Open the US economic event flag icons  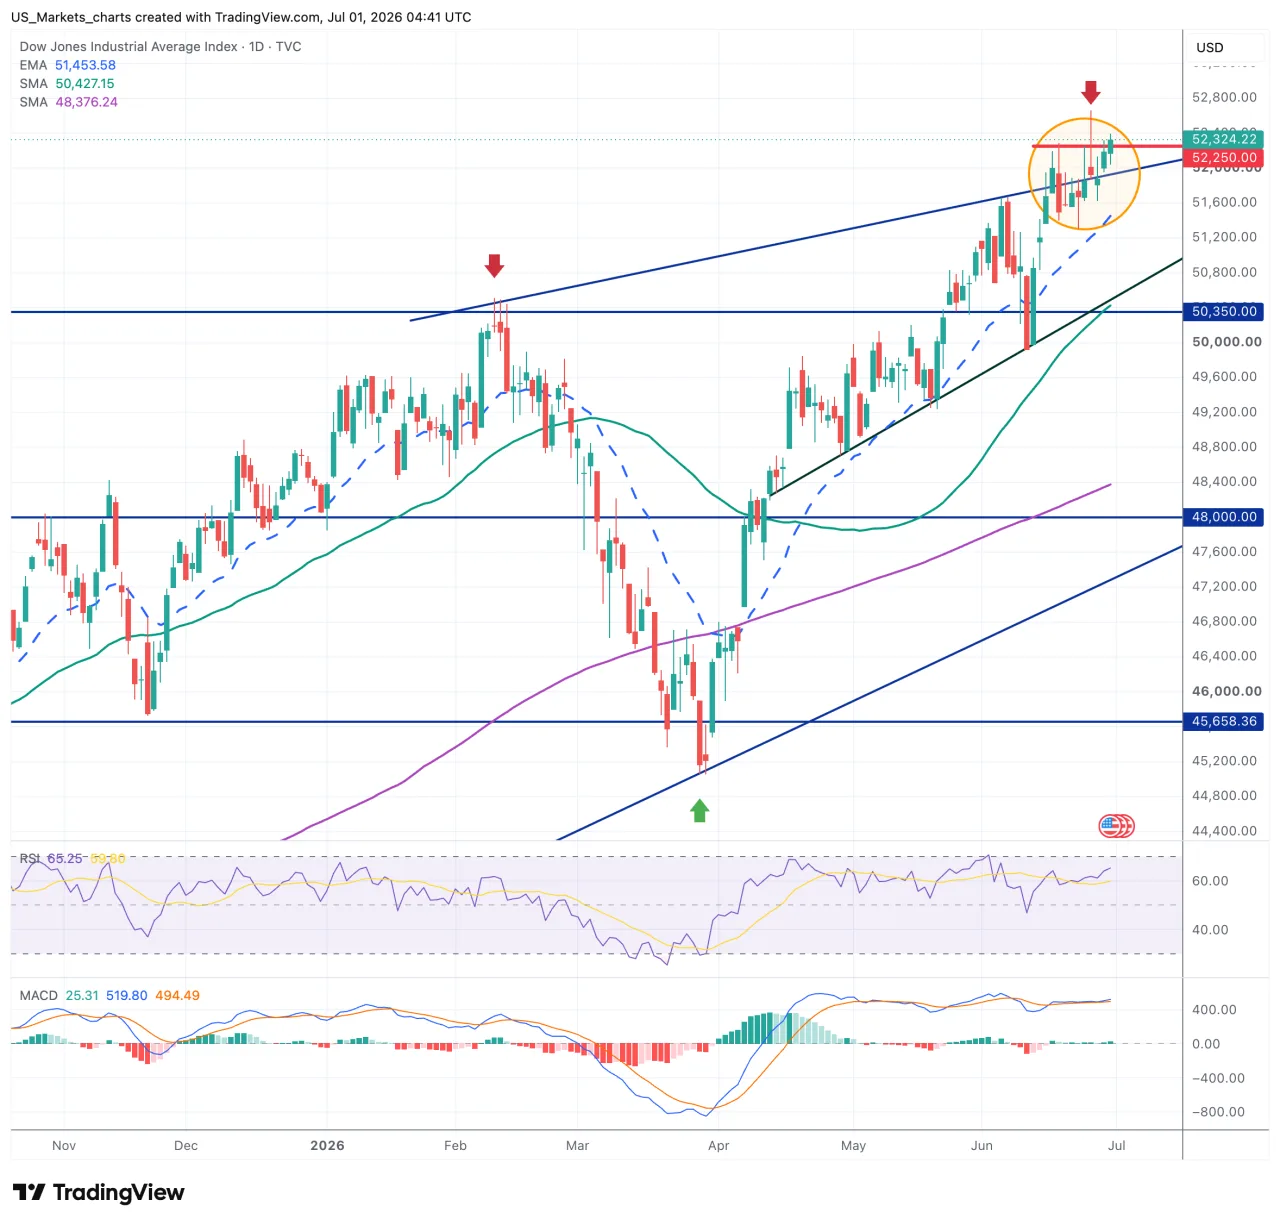1116,826
